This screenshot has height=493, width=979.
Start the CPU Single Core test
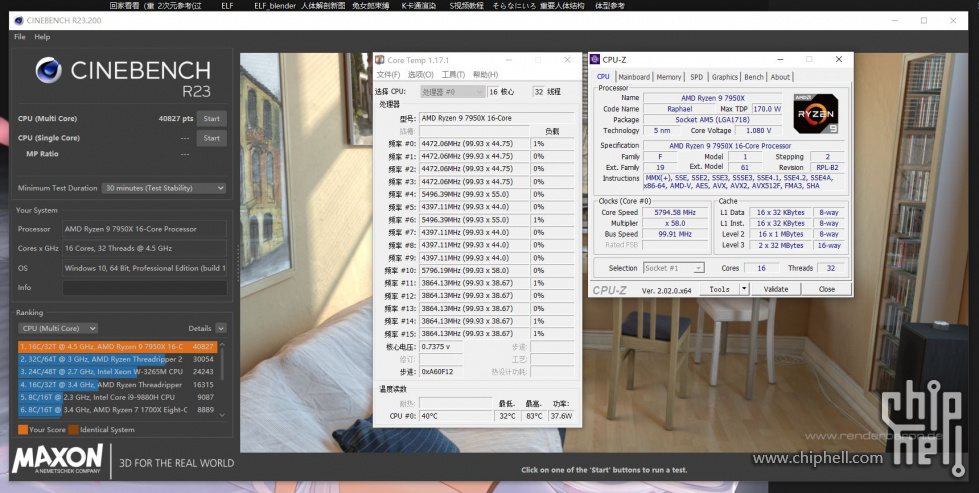point(212,138)
